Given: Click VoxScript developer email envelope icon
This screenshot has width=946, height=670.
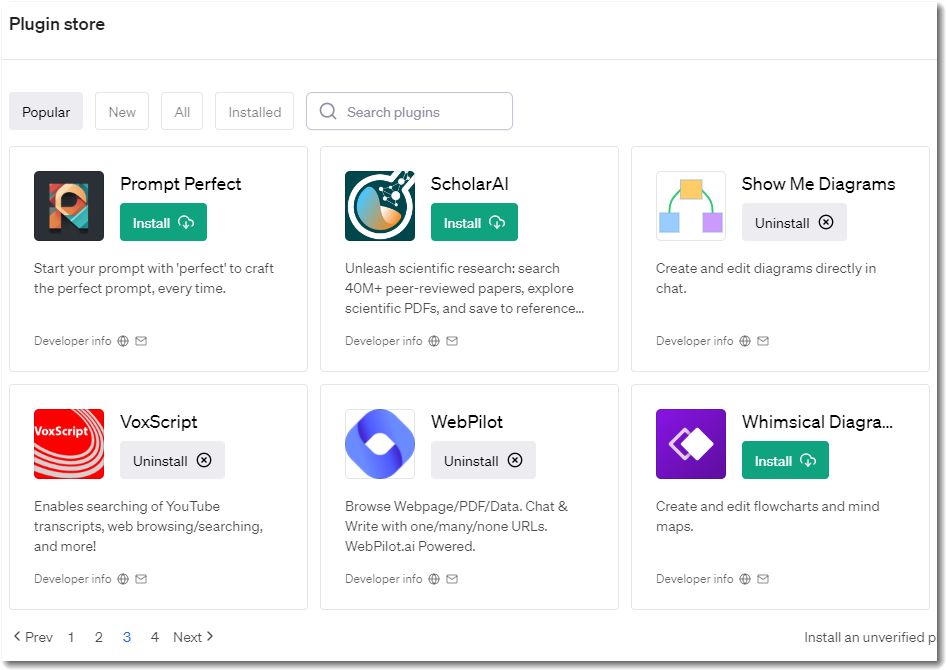Looking at the screenshot, I should point(141,579).
